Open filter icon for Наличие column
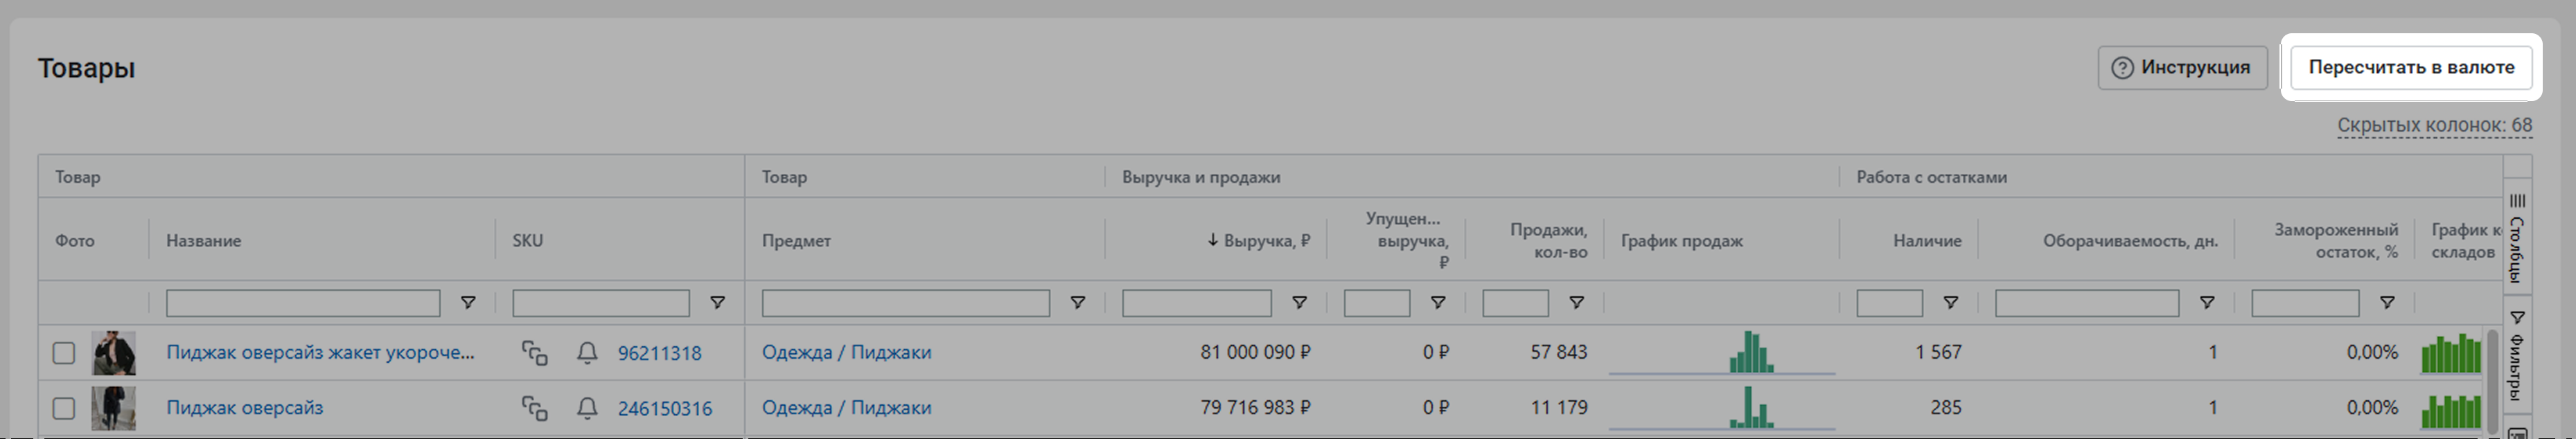Image resolution: width=2576 pixels, height=439 pixels. tap(1950, 302)
